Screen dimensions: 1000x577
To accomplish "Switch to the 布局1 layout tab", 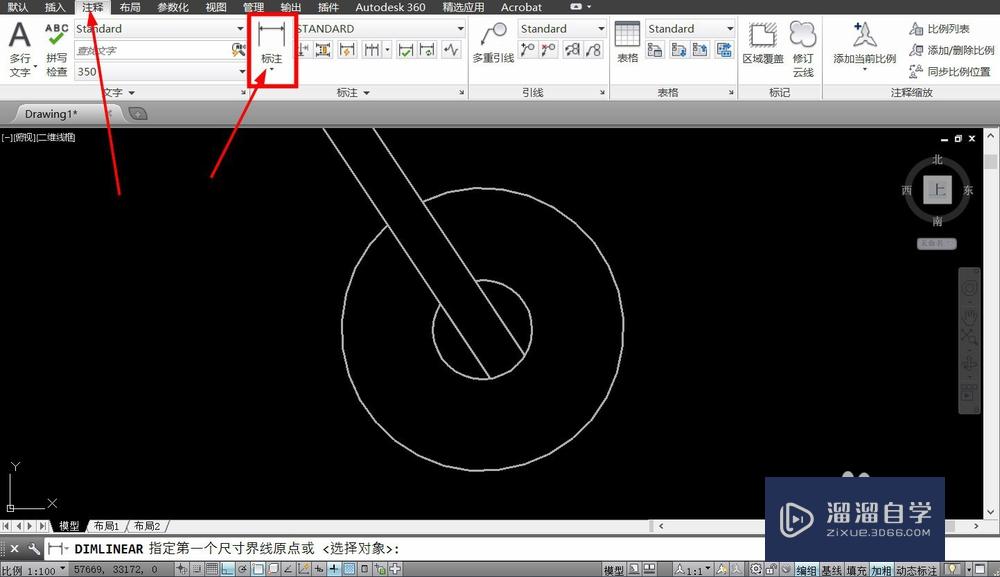I will [106, 525].
